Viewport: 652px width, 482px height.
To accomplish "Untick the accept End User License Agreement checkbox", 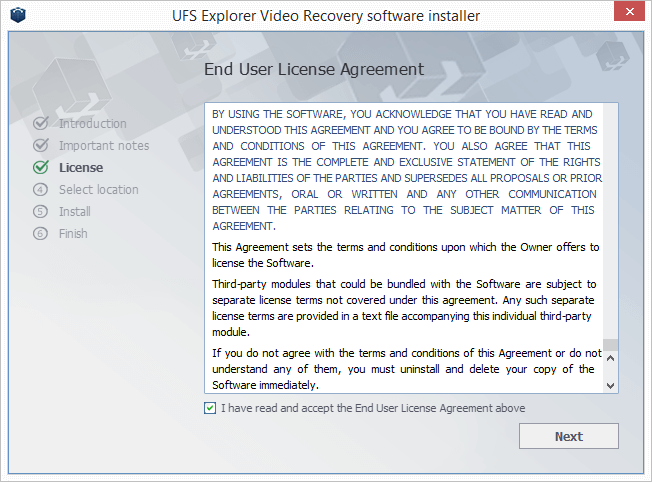I will click(210, 408).
